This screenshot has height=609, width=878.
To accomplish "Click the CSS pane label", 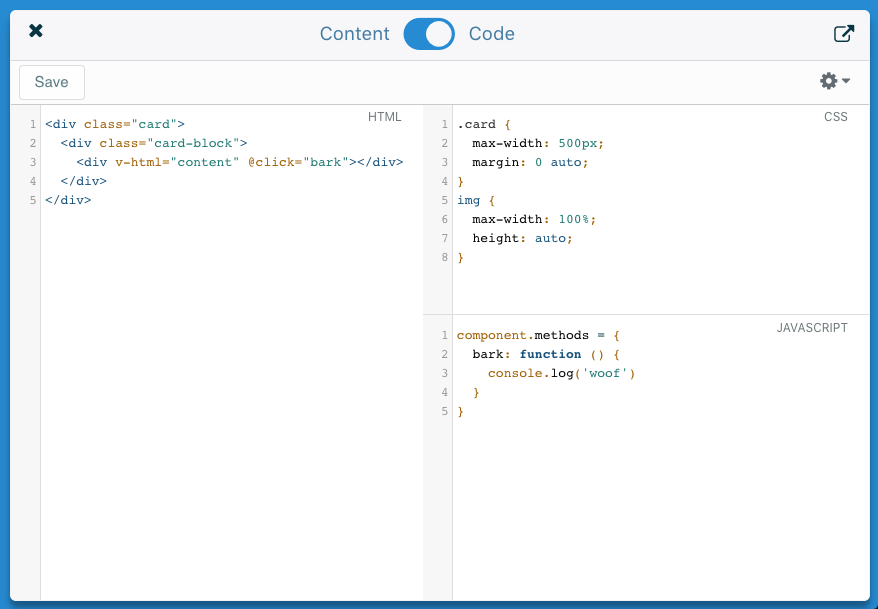I will (835, 116).
